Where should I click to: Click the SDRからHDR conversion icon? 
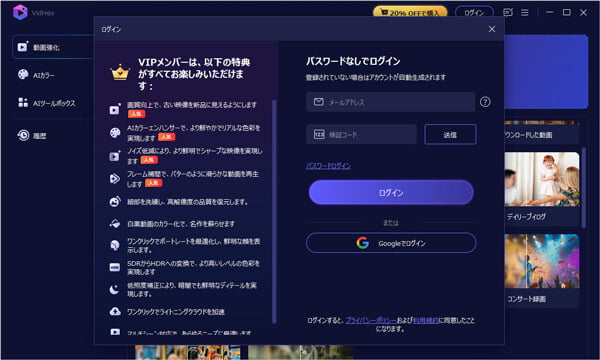click(115, 267)
